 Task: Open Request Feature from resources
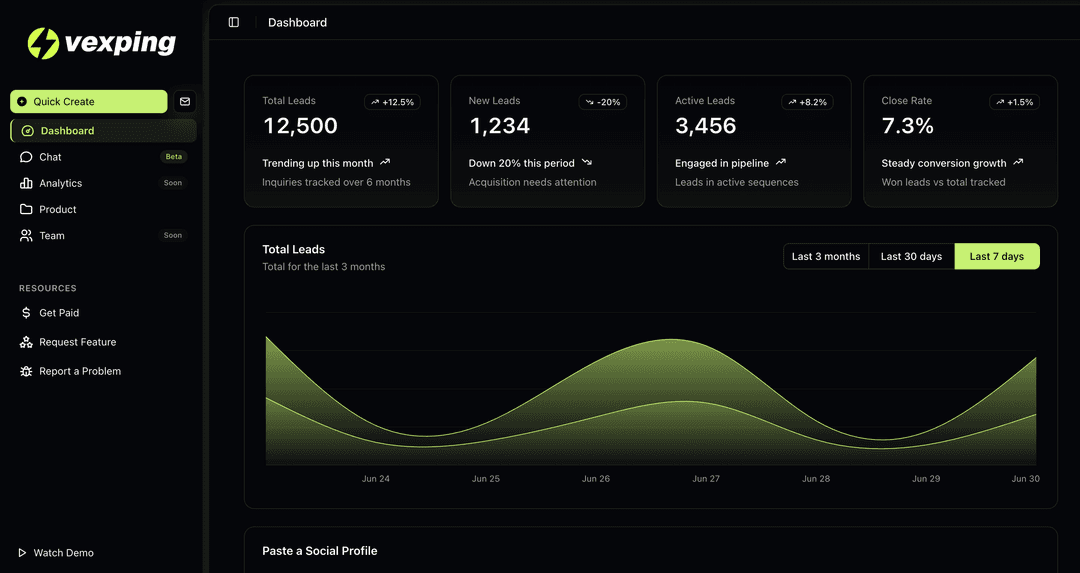pyautogui.click(x=77, y=342)
